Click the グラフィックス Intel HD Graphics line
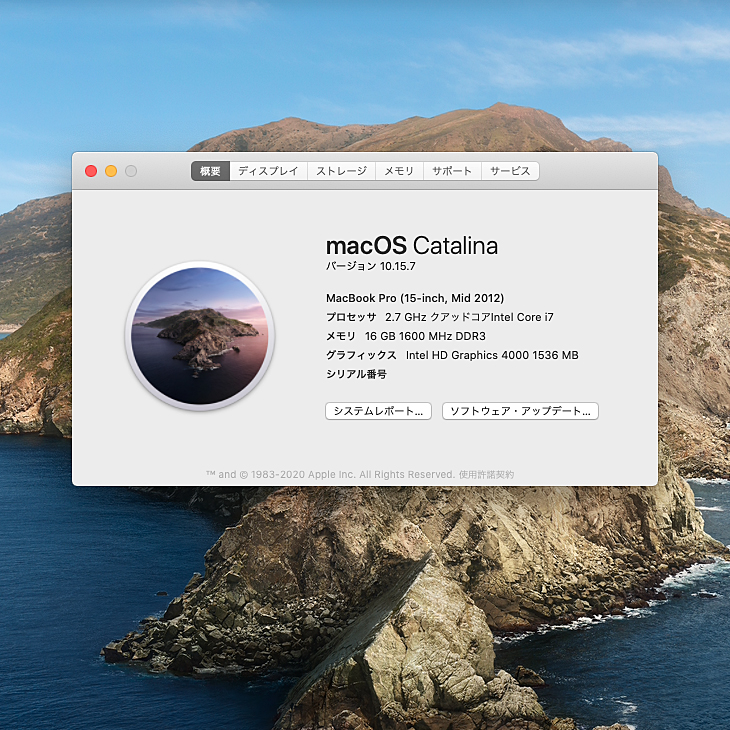 coord(452,355)
